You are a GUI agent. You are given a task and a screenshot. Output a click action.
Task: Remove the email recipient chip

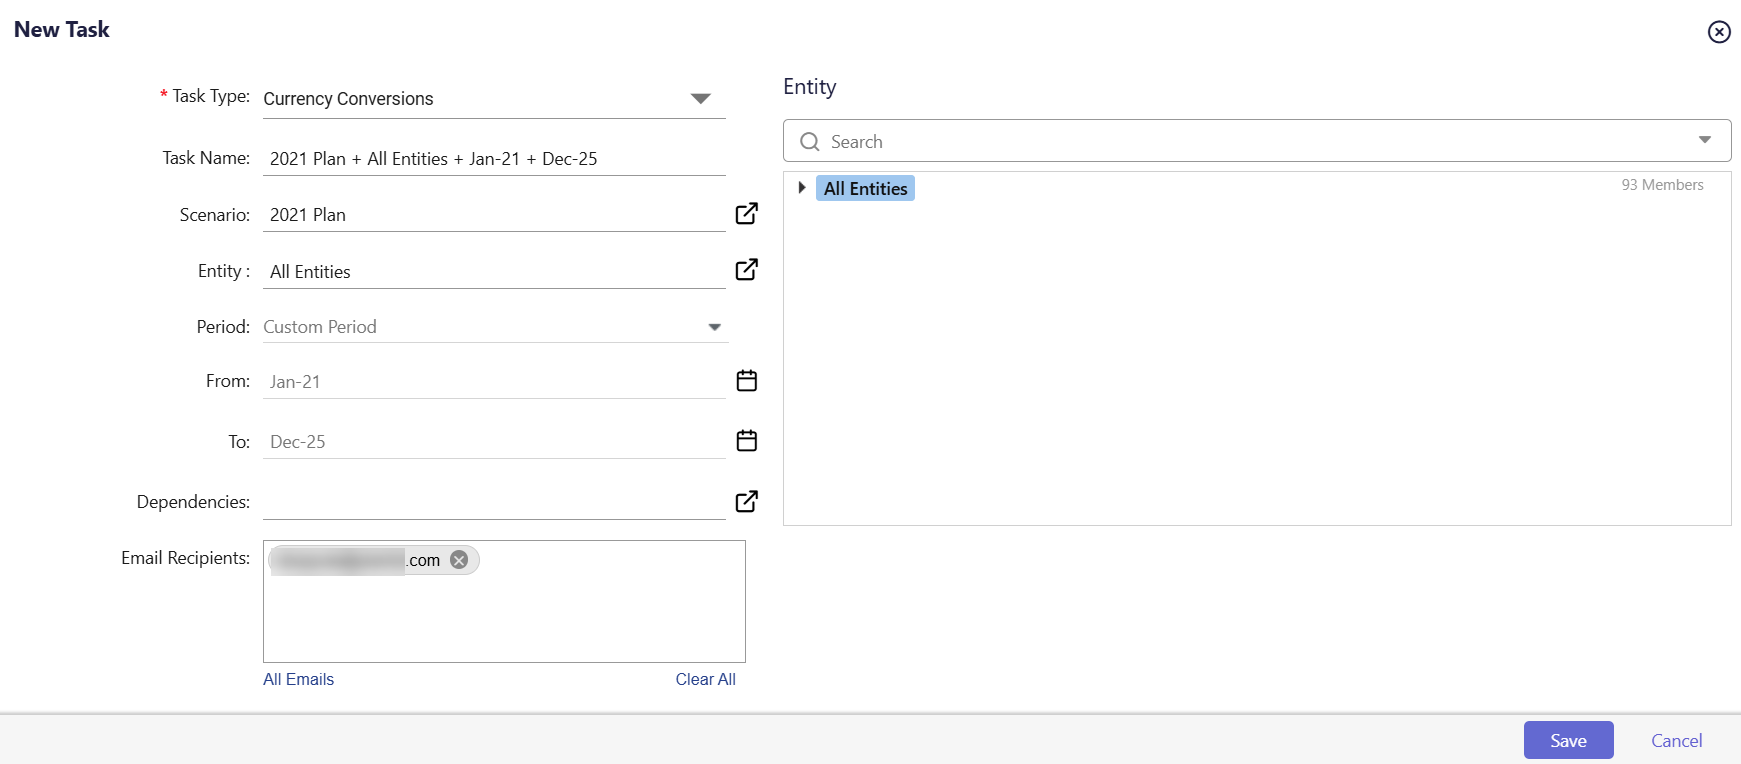click(459, 560)
